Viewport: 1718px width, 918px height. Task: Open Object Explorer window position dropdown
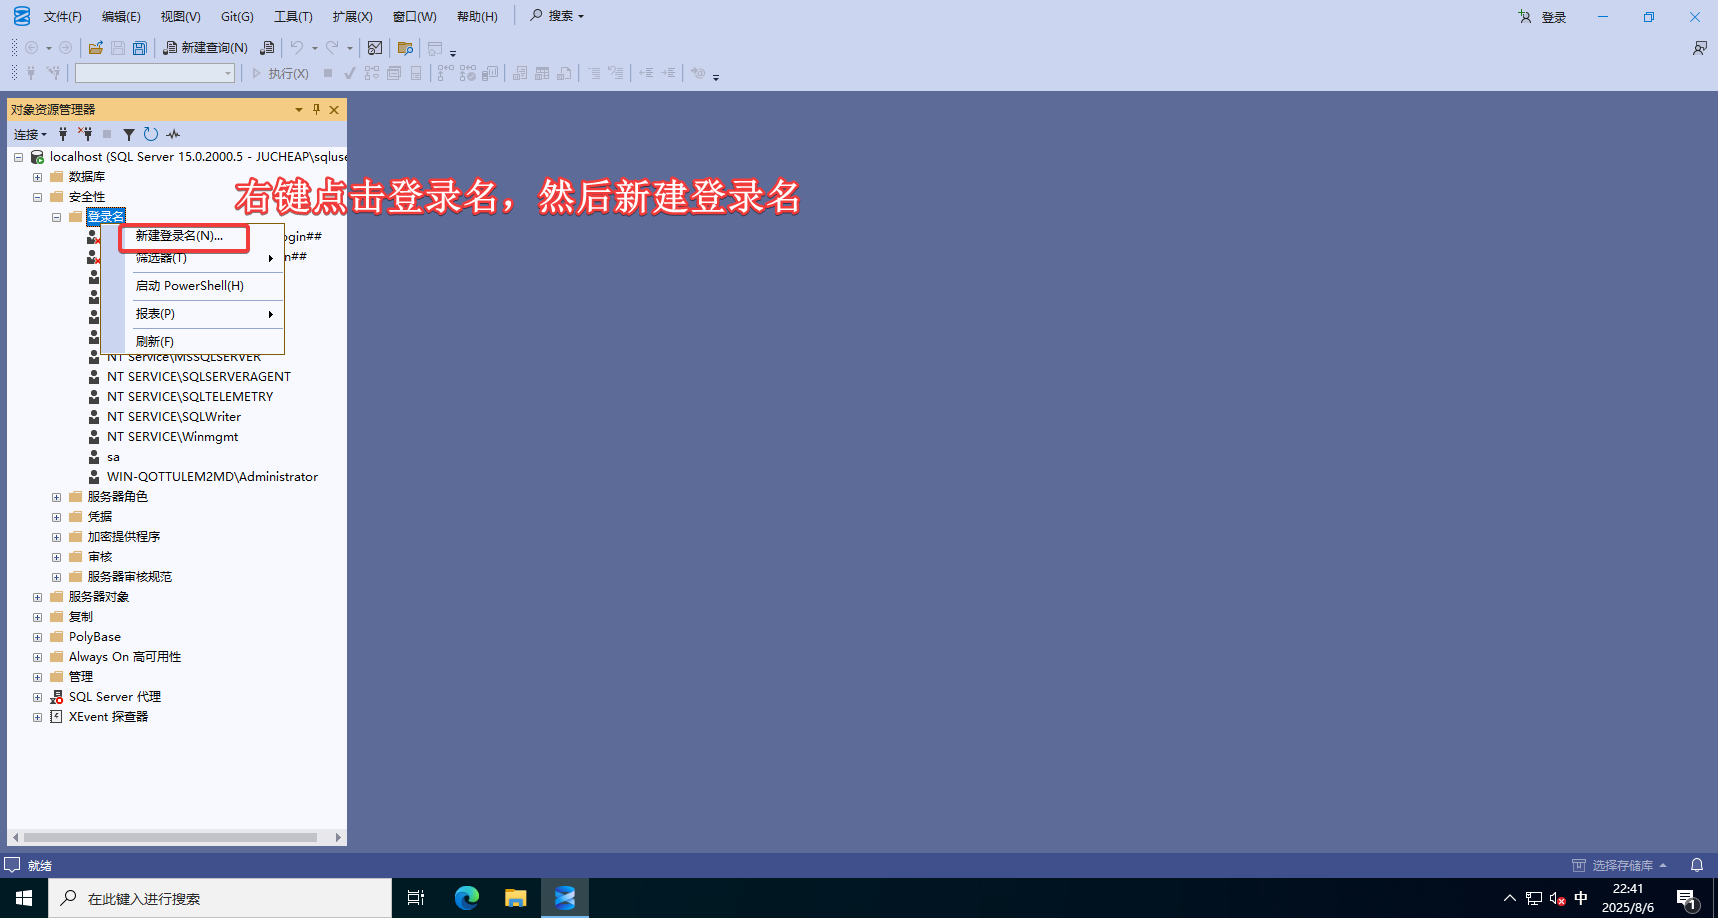coord(299,109)
